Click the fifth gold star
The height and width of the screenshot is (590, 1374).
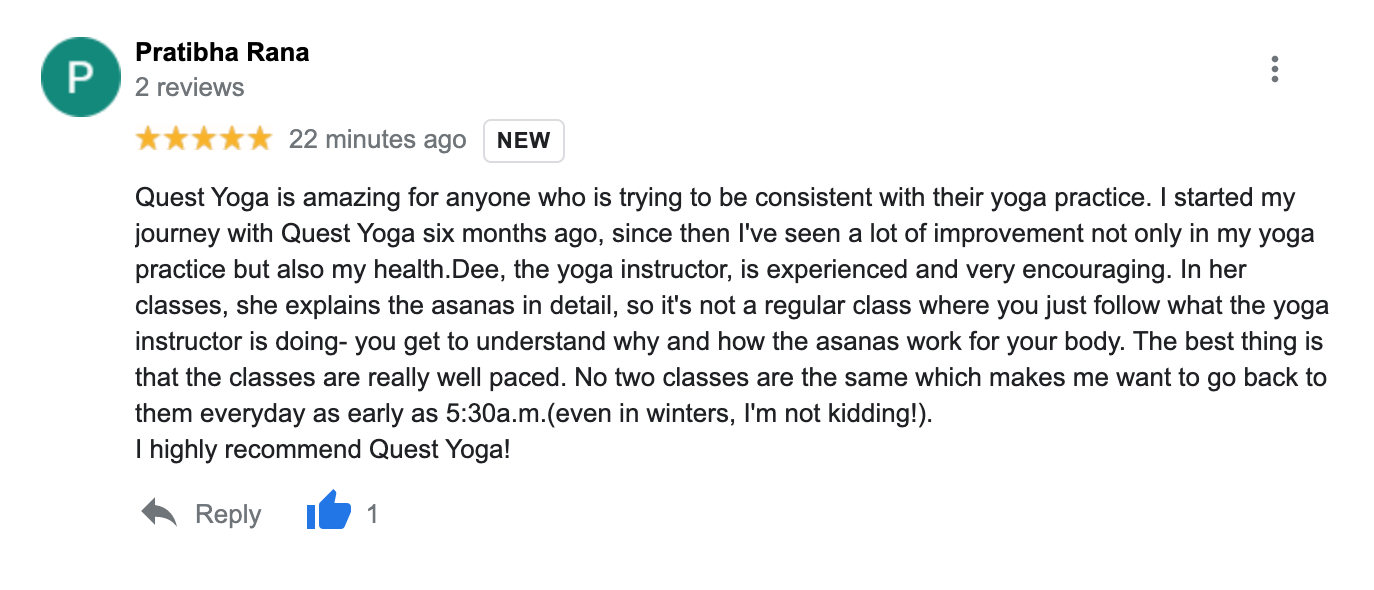pos(259,139)
